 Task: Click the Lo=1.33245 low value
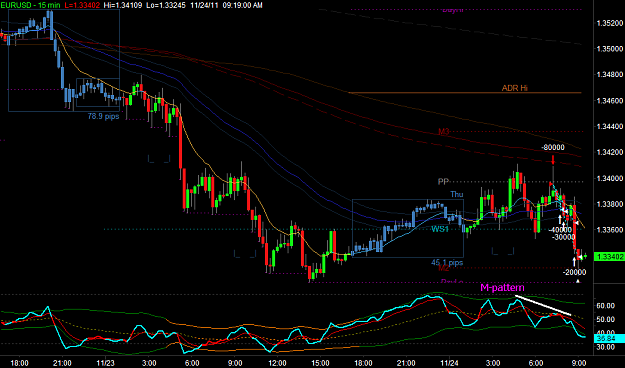tap(166, 5)
